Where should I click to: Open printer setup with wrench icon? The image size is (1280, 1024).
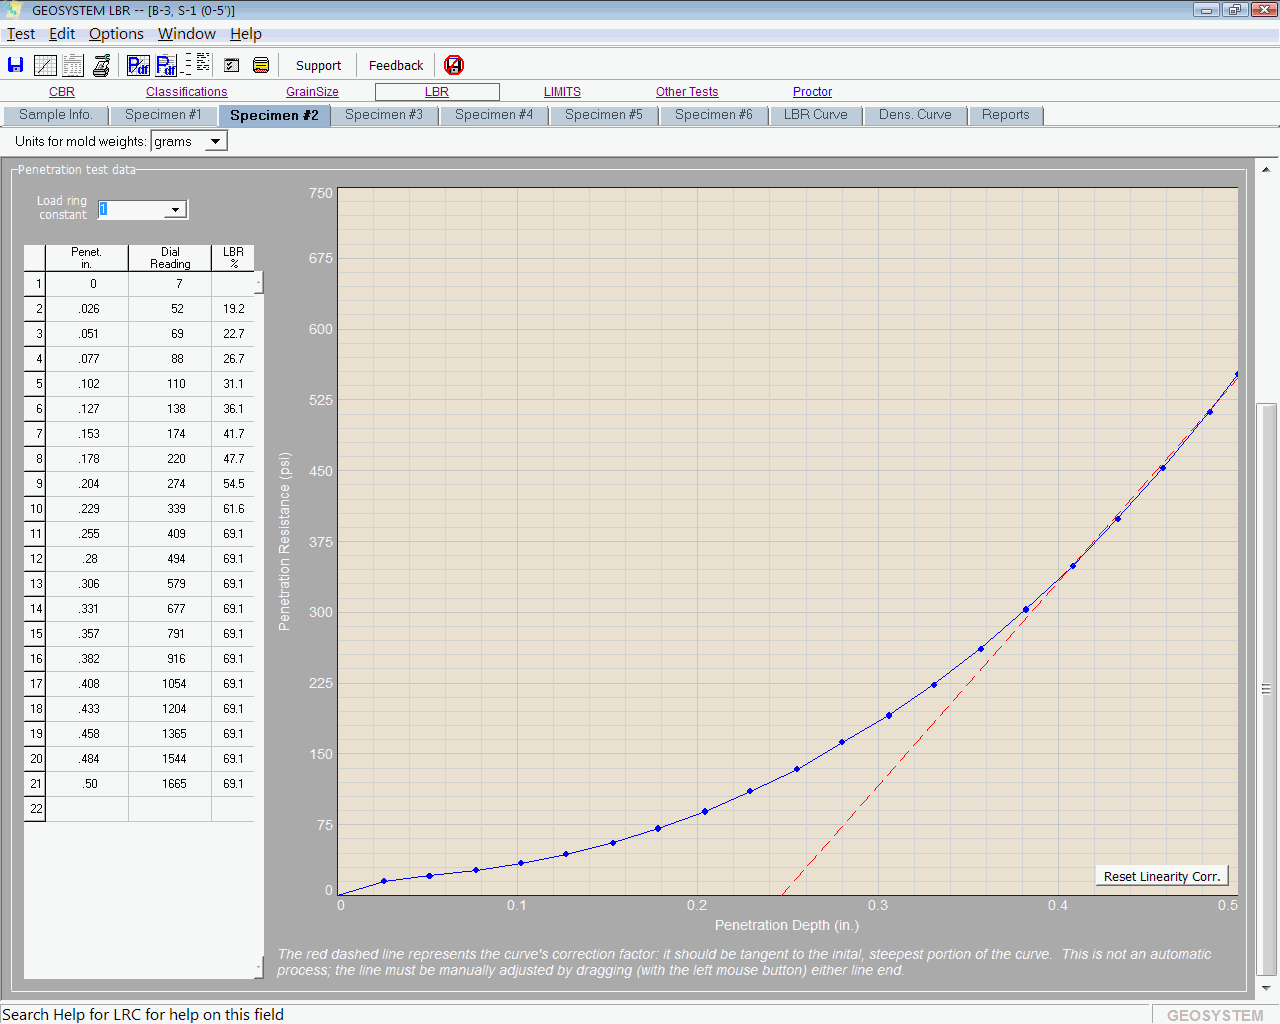click(x=101, y=66)
